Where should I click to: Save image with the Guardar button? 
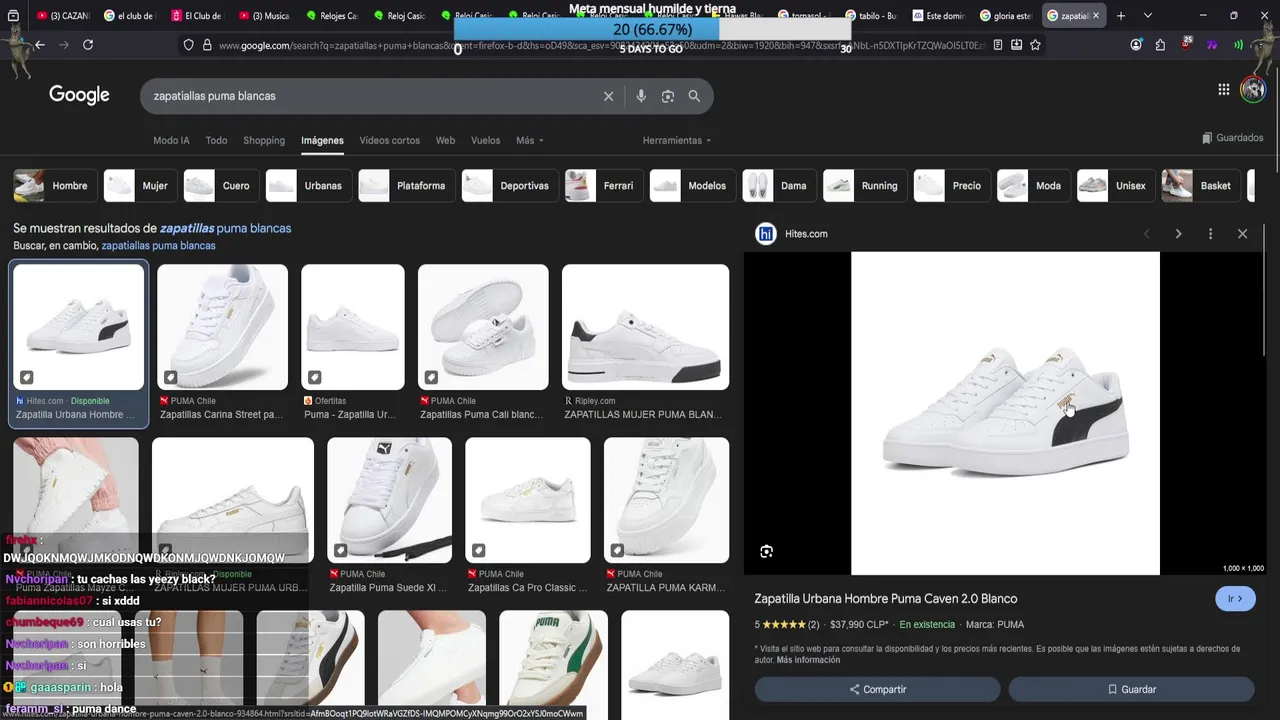tap(1131, 689)
